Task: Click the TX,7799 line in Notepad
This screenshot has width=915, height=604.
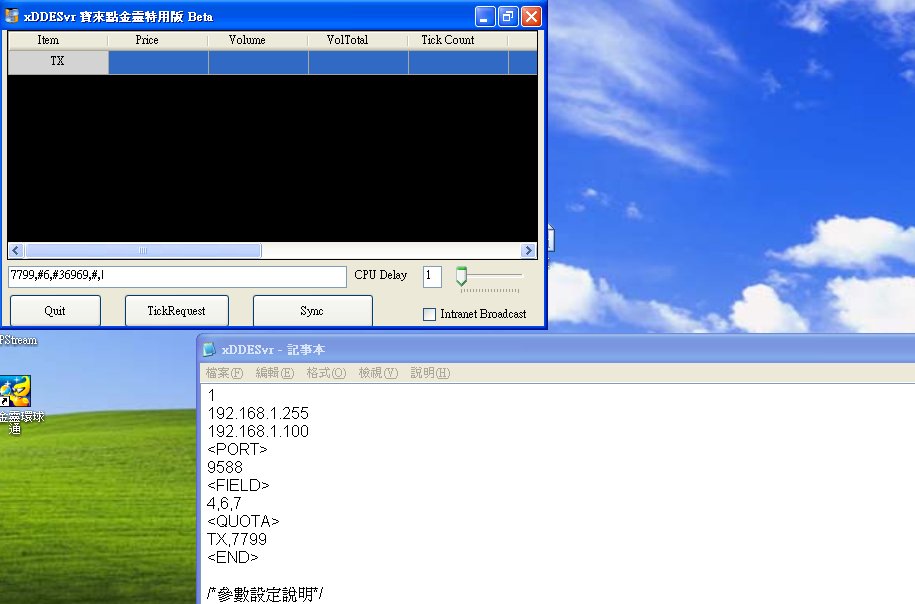Action: pos(237,539)
